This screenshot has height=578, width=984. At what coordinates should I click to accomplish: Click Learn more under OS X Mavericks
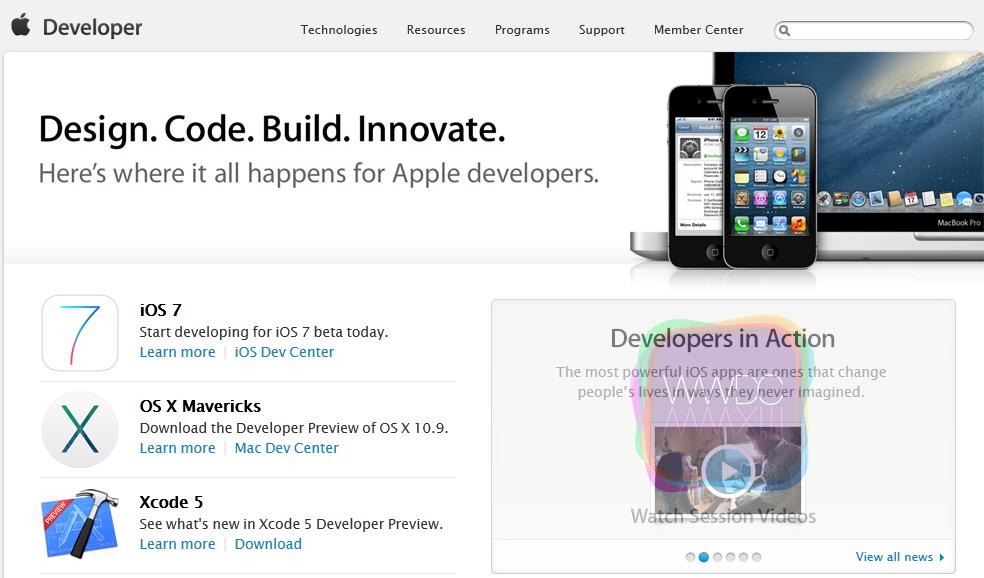[178, 448]
